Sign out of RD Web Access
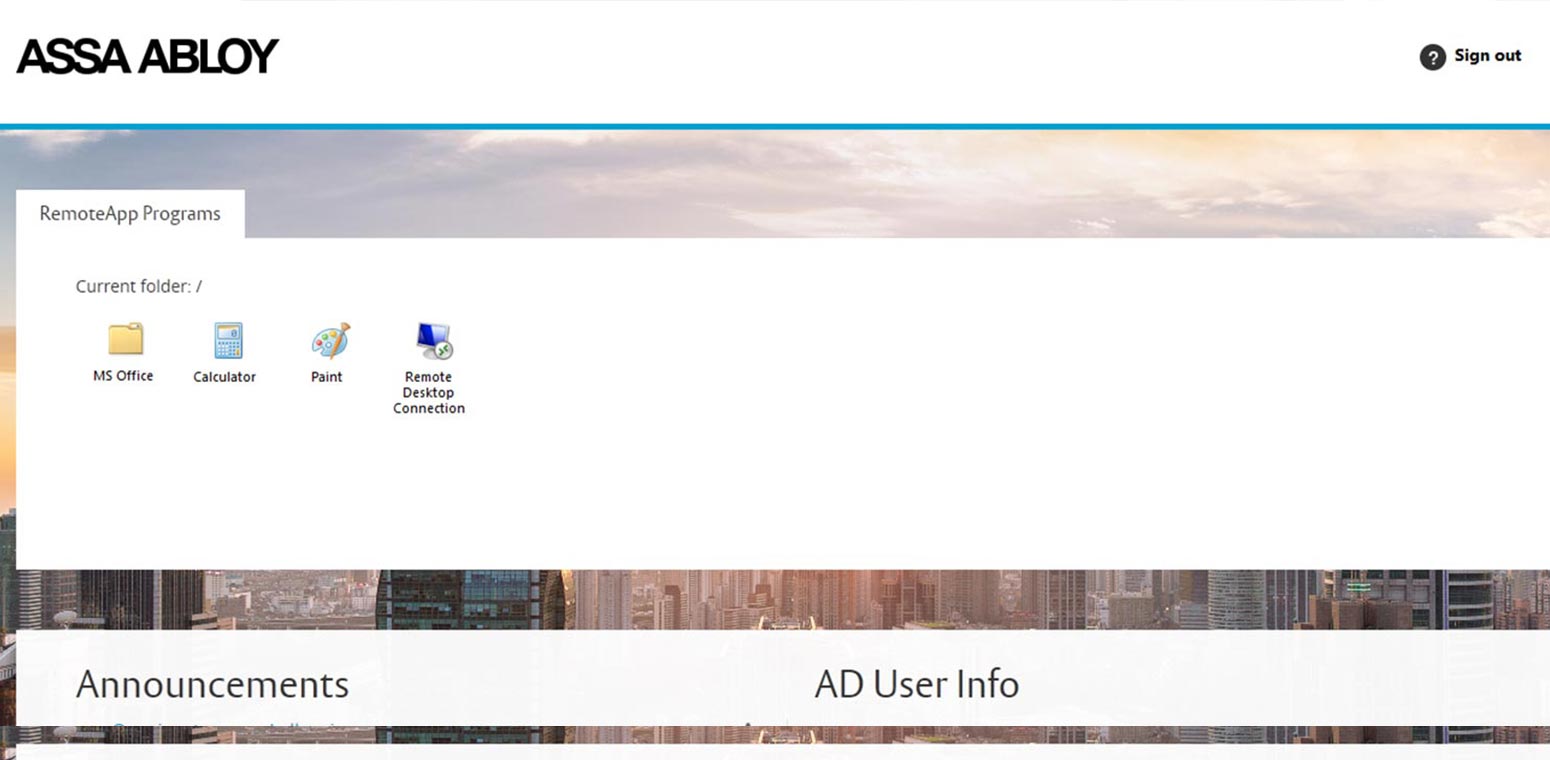The height and width of the screenshot is (760, 1550). click(x=1487, y=56)
